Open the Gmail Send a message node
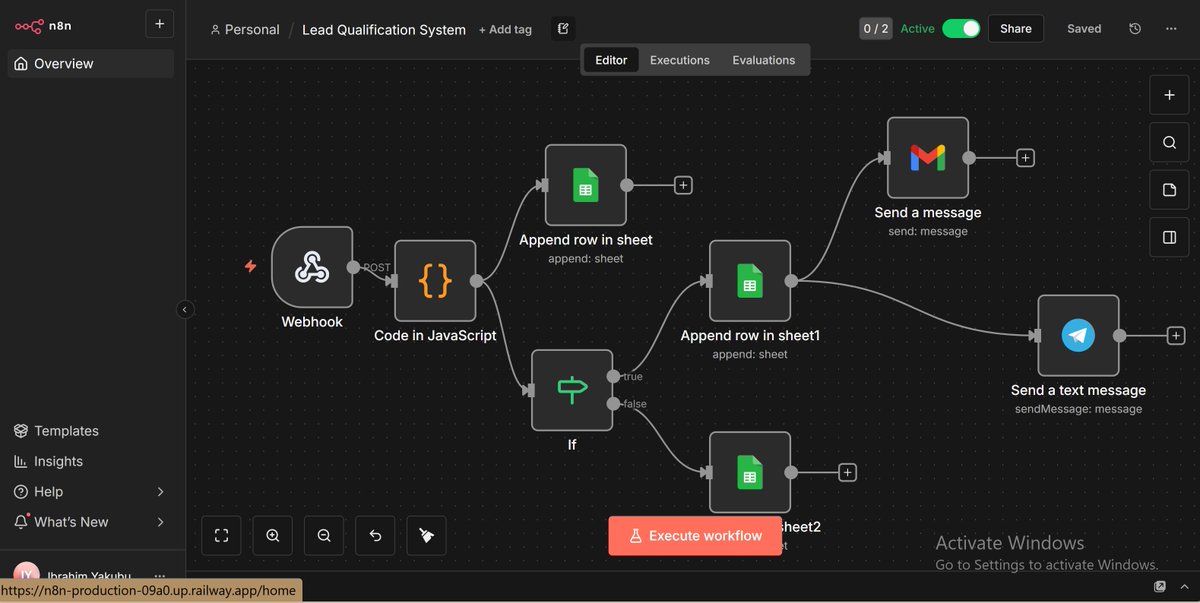The width and height of the screenshot is (1200, 603). click(x=928, y=158)
